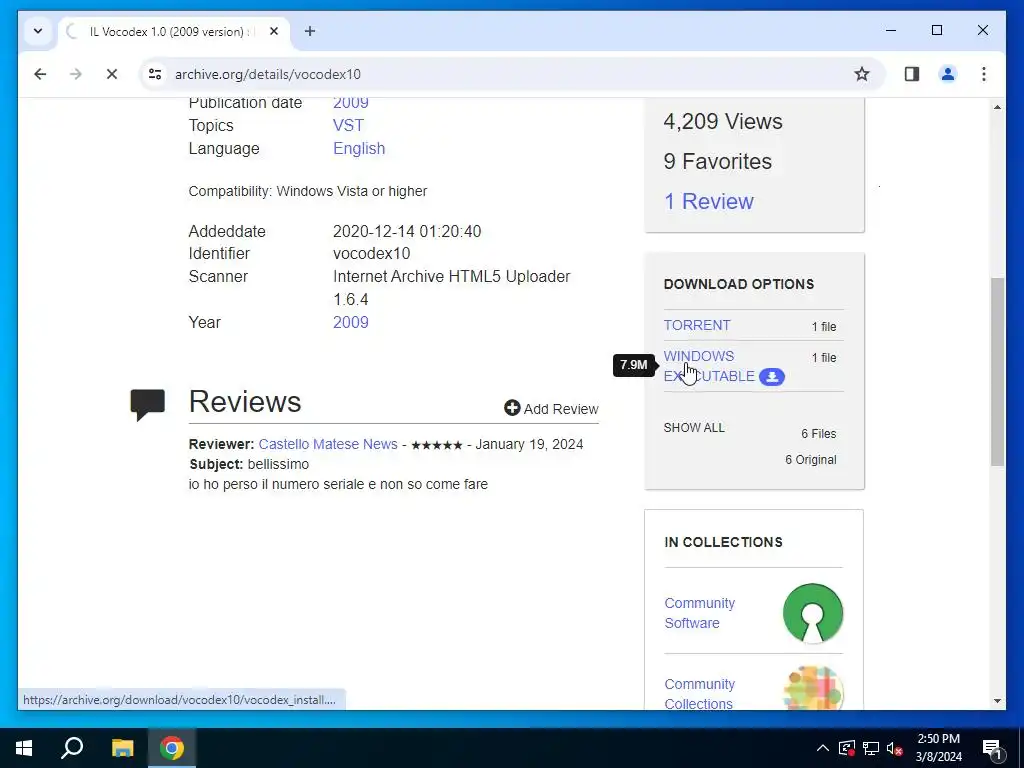This screenshot has height=768, width=1024.
Task: Click the Reviews speech bubble icon
Action: [x=148, y=404]
